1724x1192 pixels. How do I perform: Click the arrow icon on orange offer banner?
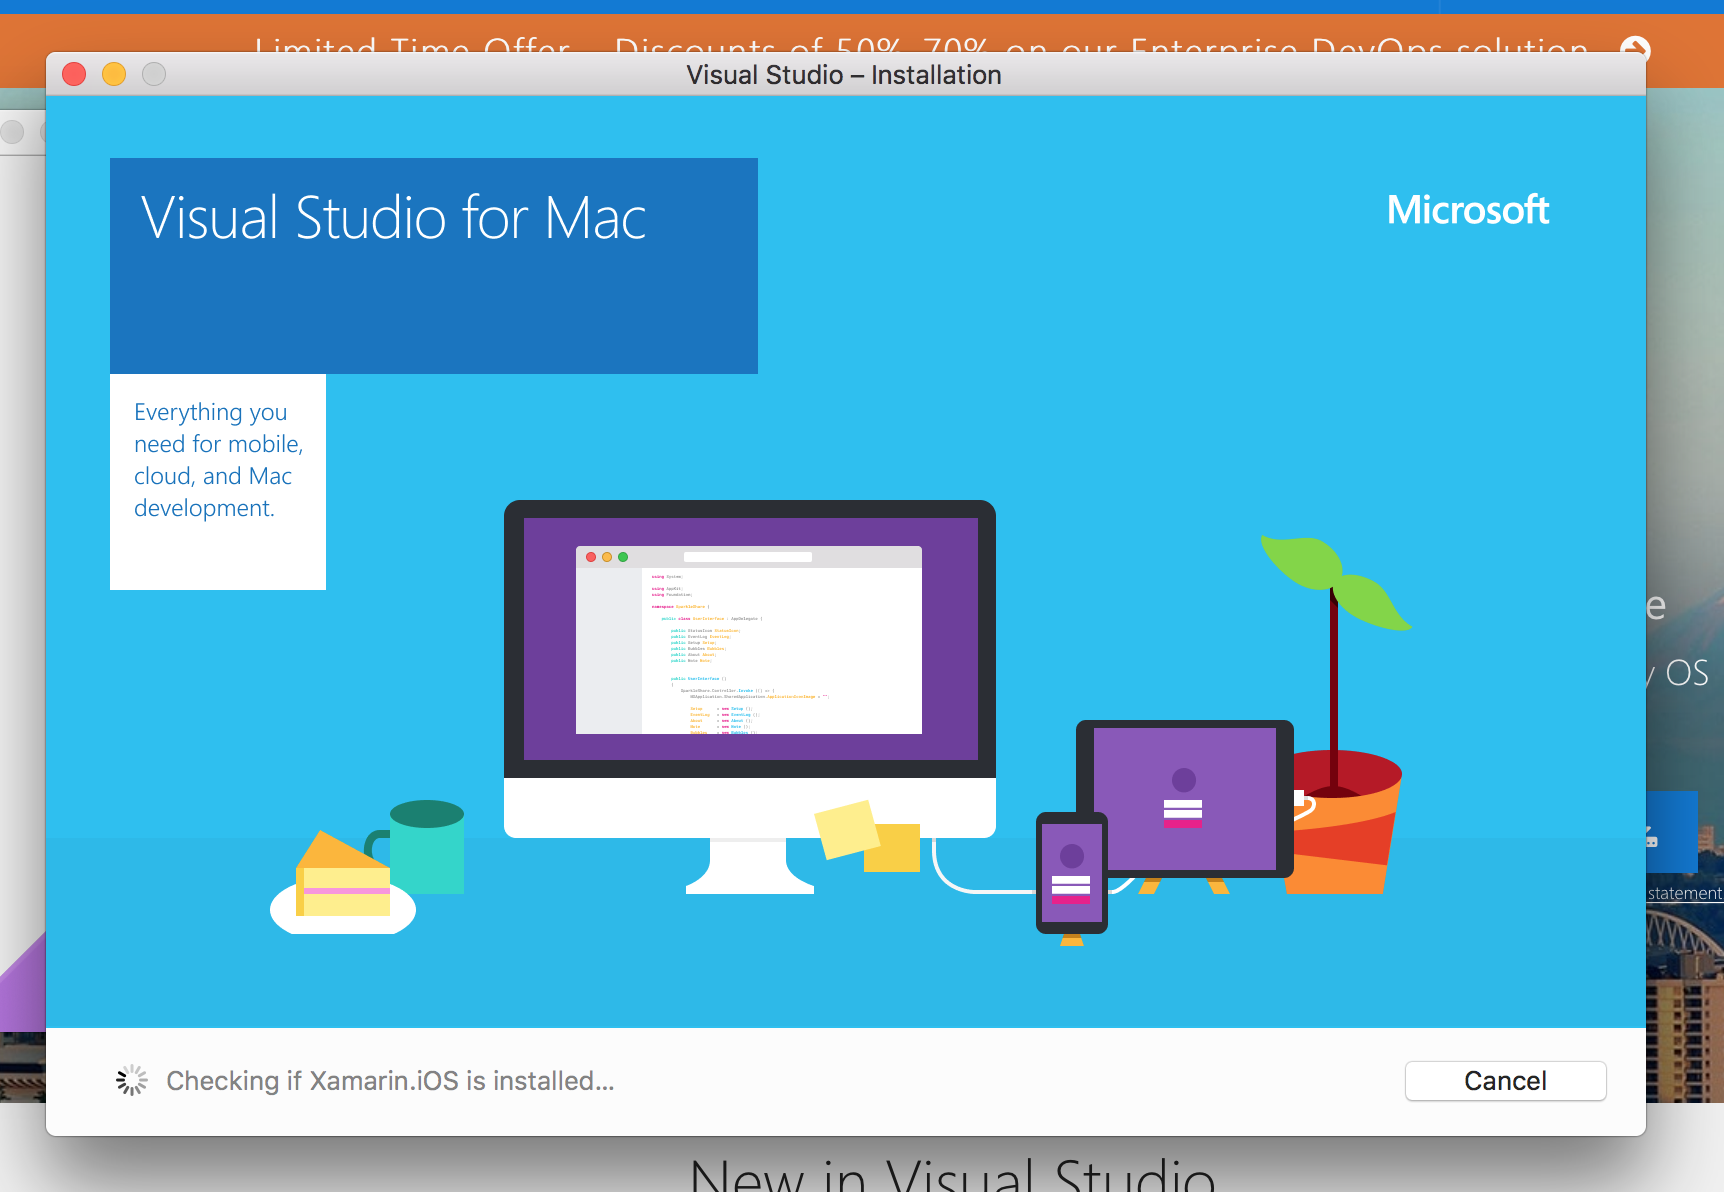point(1635,48)
